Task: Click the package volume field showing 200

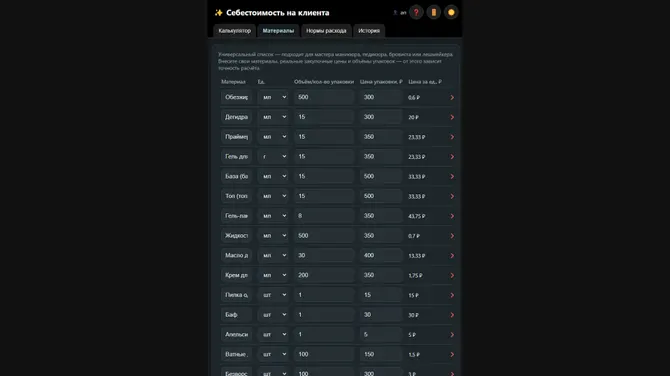Action: pyautogui.click(x=324, y=275)
